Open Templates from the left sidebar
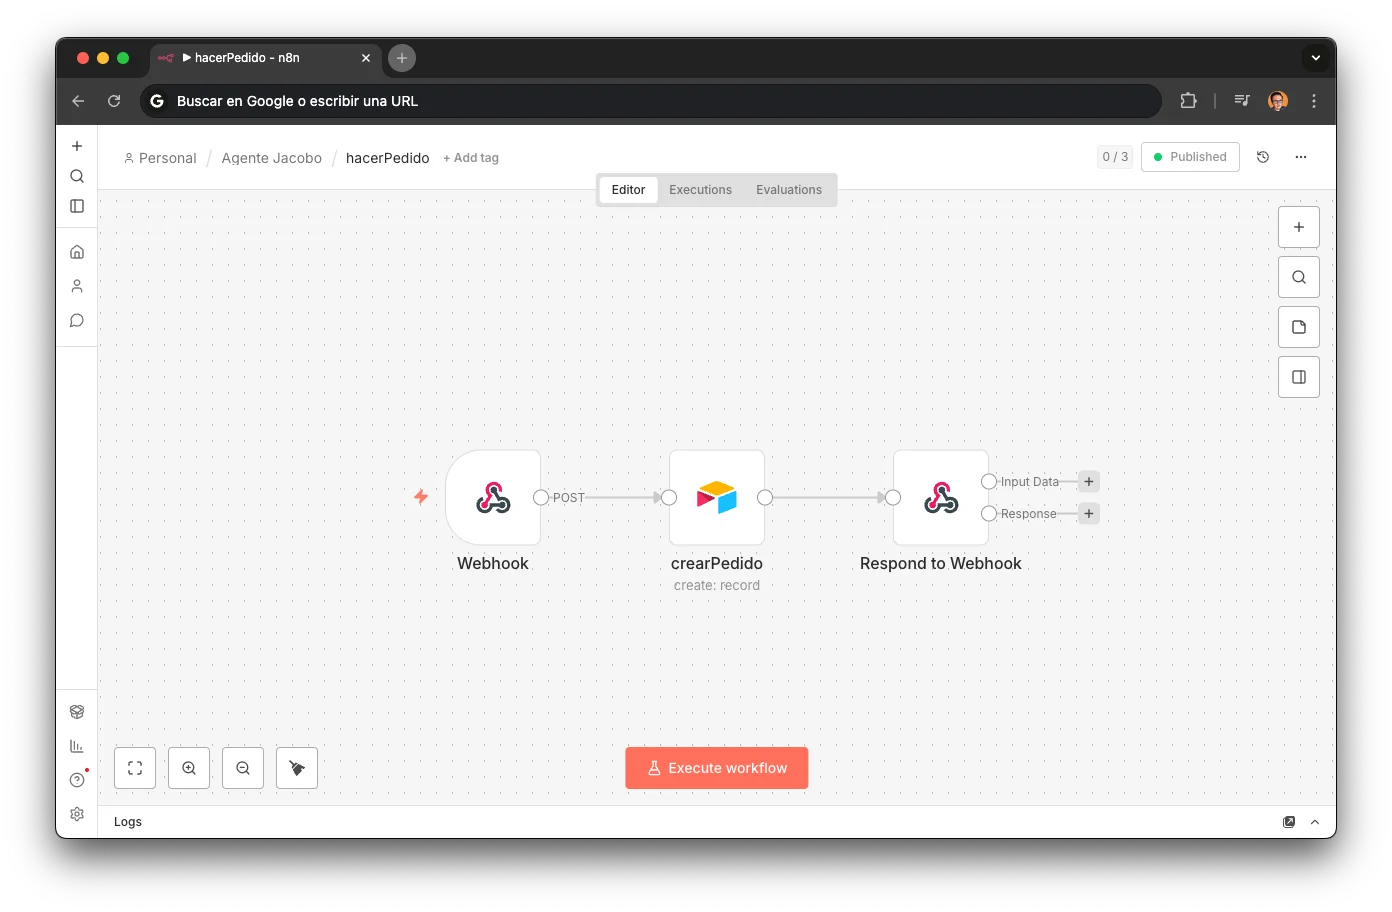Screen dimensions: 1392x912 [77, 711]
